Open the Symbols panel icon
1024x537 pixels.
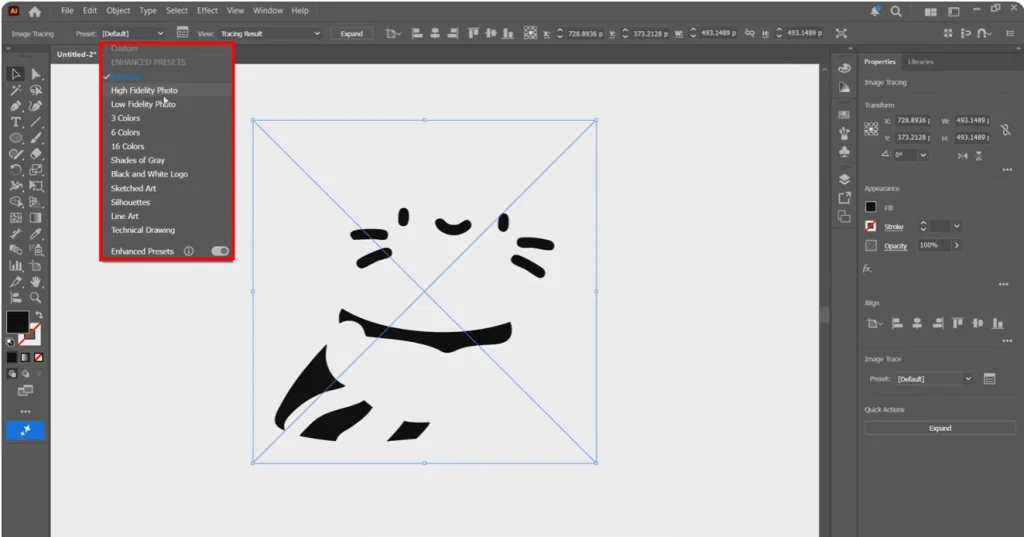pos(844,152)
